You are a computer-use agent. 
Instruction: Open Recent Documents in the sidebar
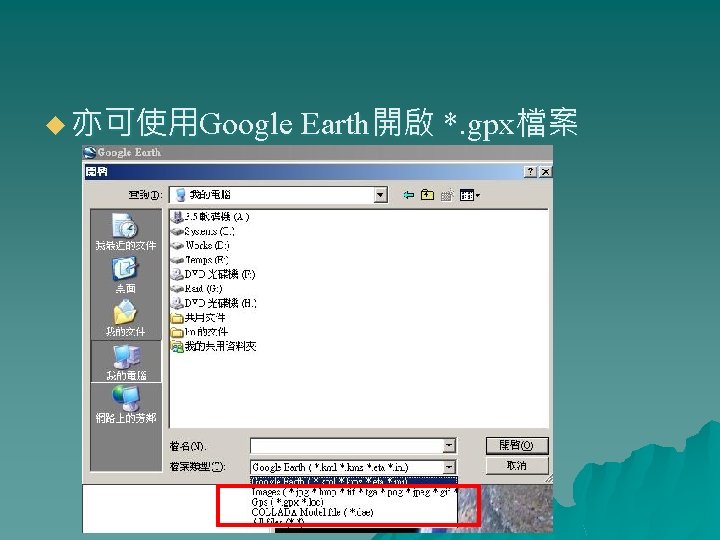point(125,232)
